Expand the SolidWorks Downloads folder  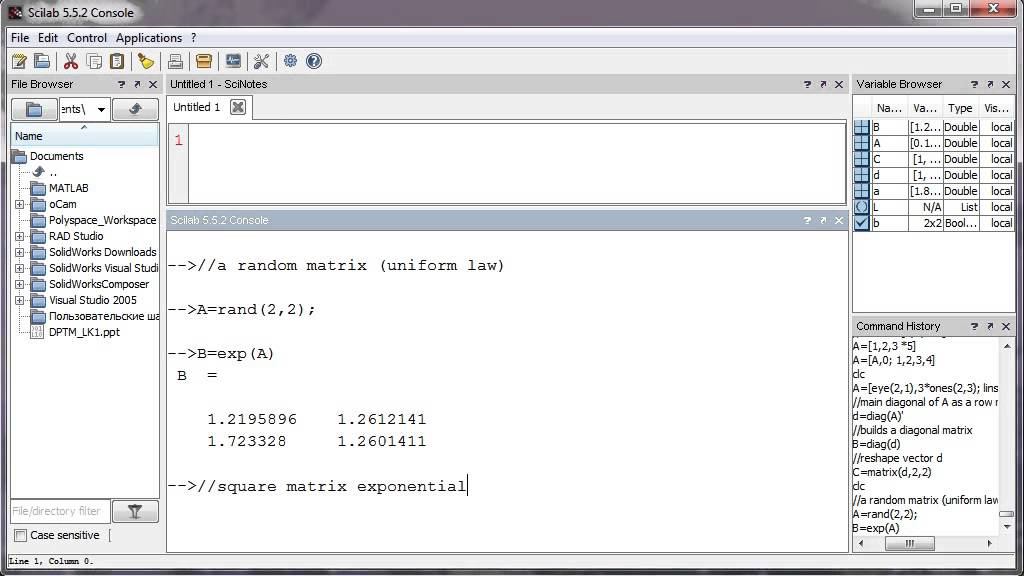[20, 252]
